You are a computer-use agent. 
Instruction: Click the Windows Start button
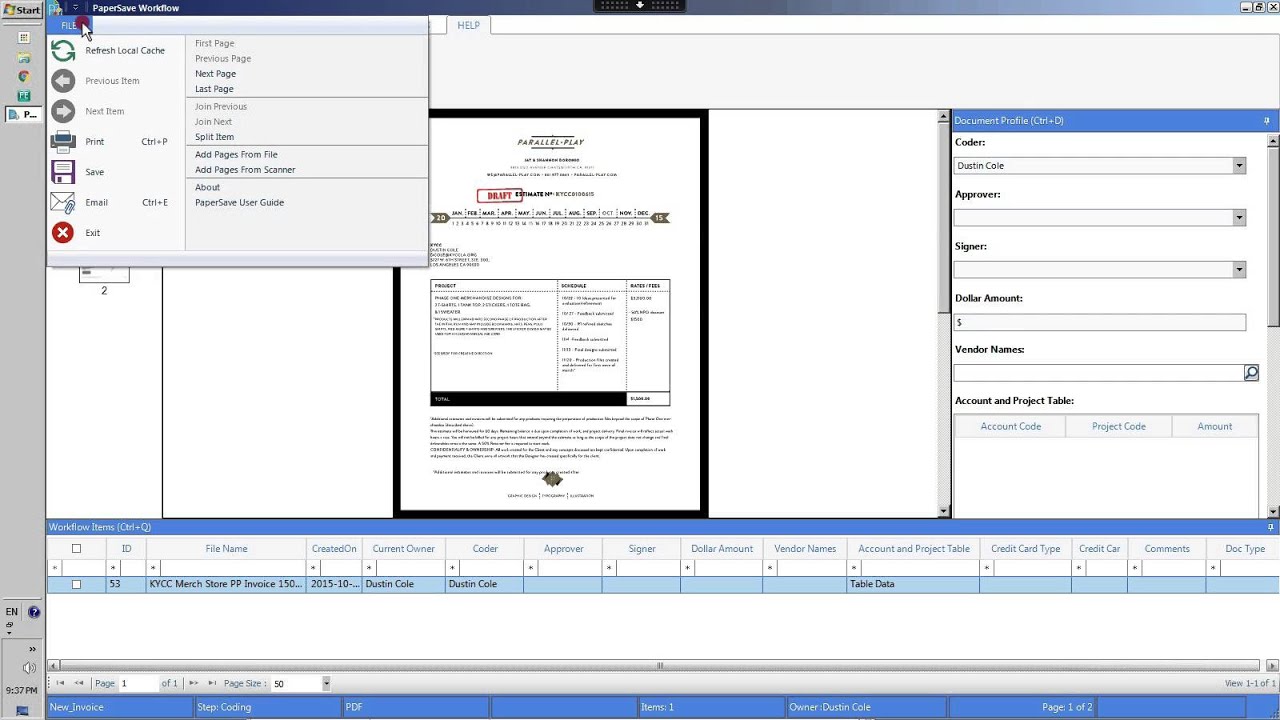(x=21, y=10)
